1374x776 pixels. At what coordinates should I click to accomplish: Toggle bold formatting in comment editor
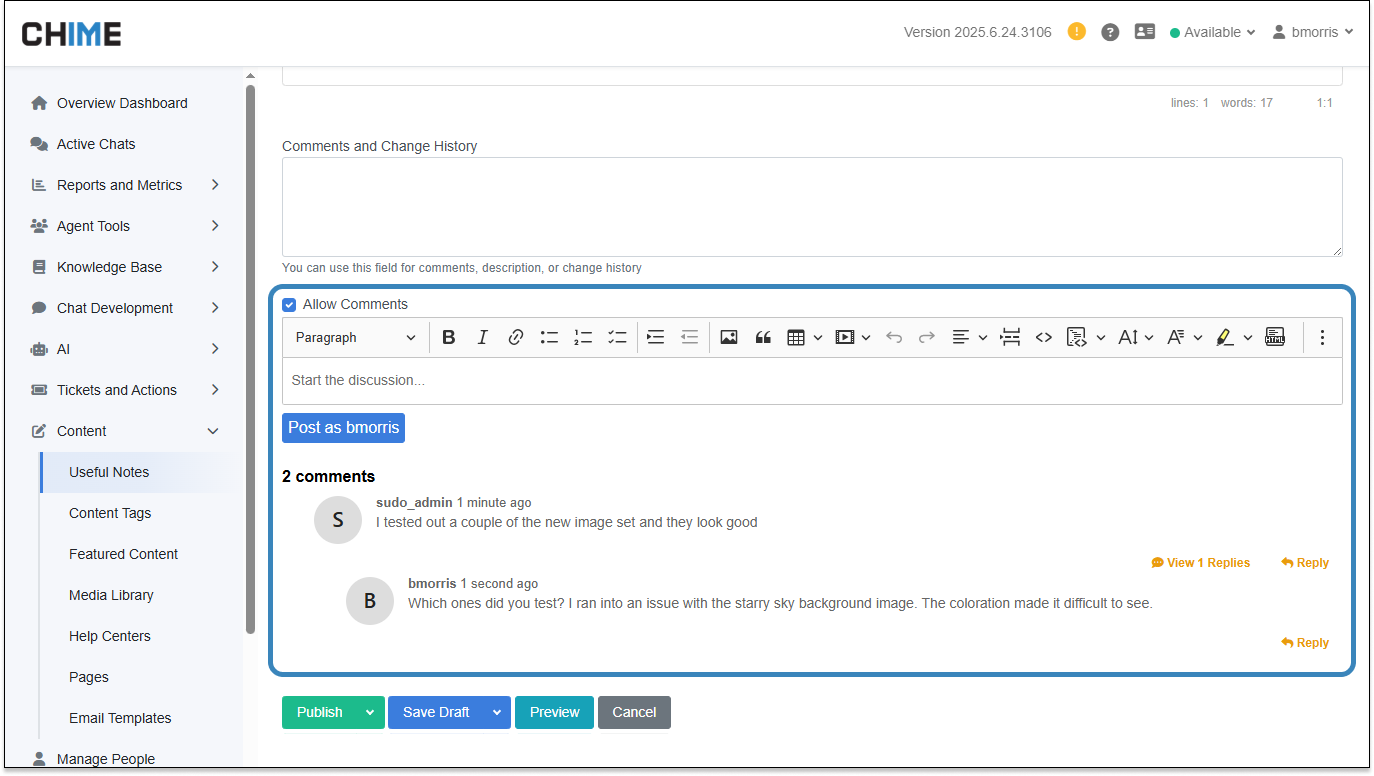(x=449, y=338)
